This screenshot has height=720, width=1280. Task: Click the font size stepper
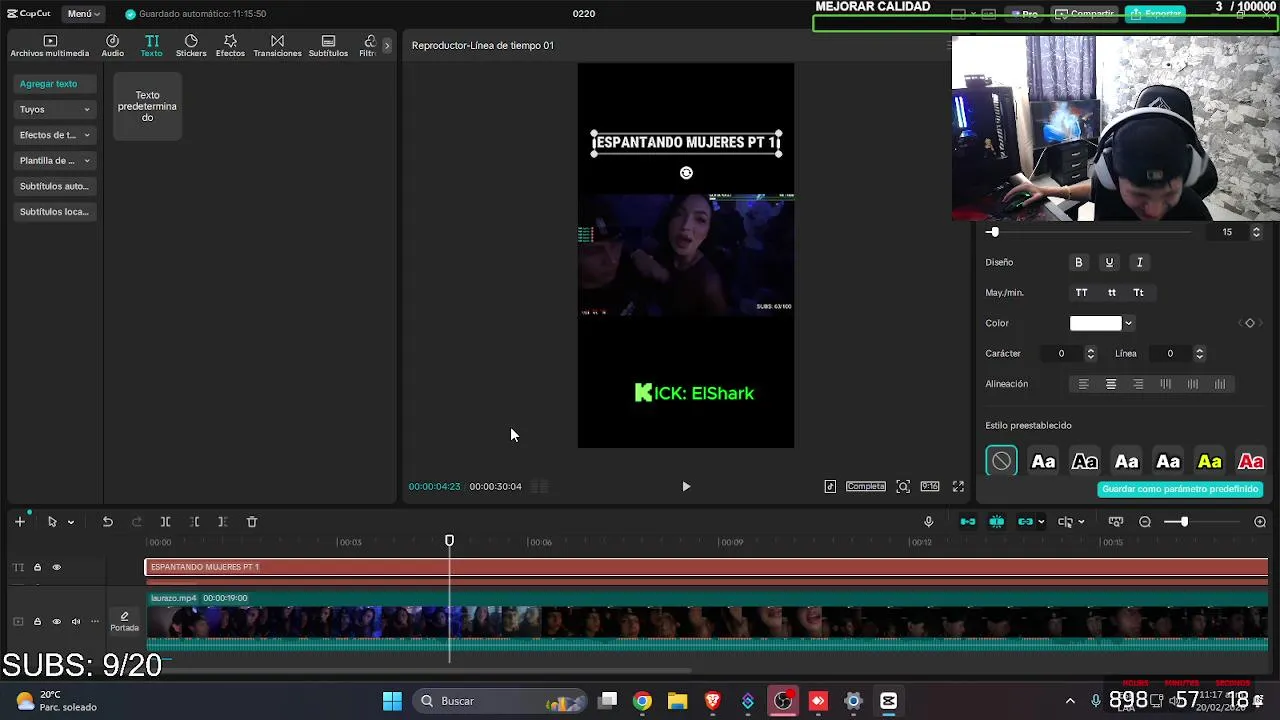1256,232
